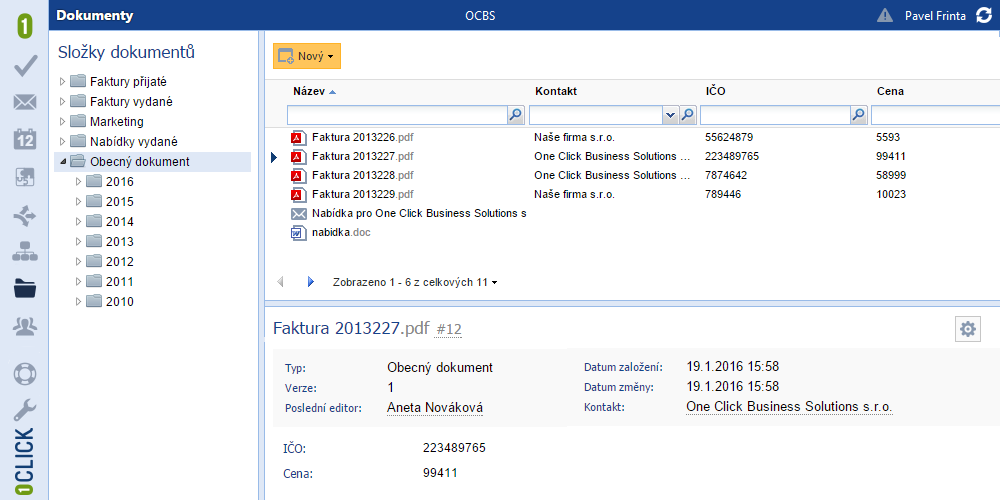Open the contacts people sidebar icon
This screenshot has height=500, width=1000.
(25, 326)
